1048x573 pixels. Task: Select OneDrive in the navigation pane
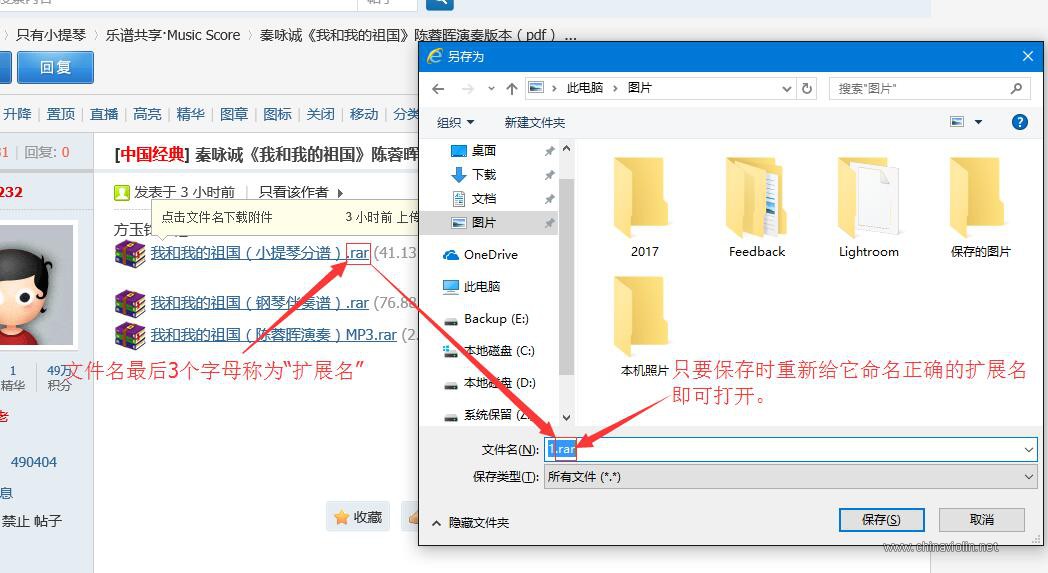(489, 255)
